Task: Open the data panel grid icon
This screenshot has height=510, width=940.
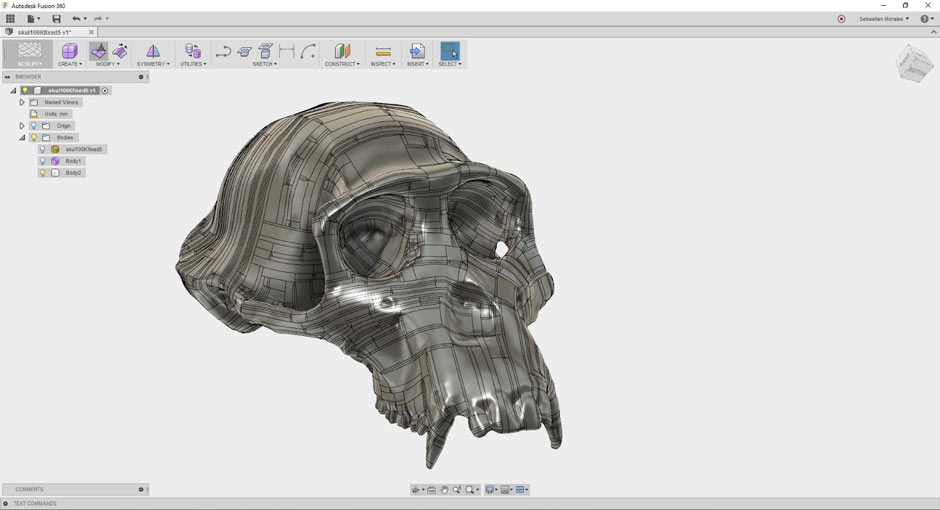Action: point(11,19)
